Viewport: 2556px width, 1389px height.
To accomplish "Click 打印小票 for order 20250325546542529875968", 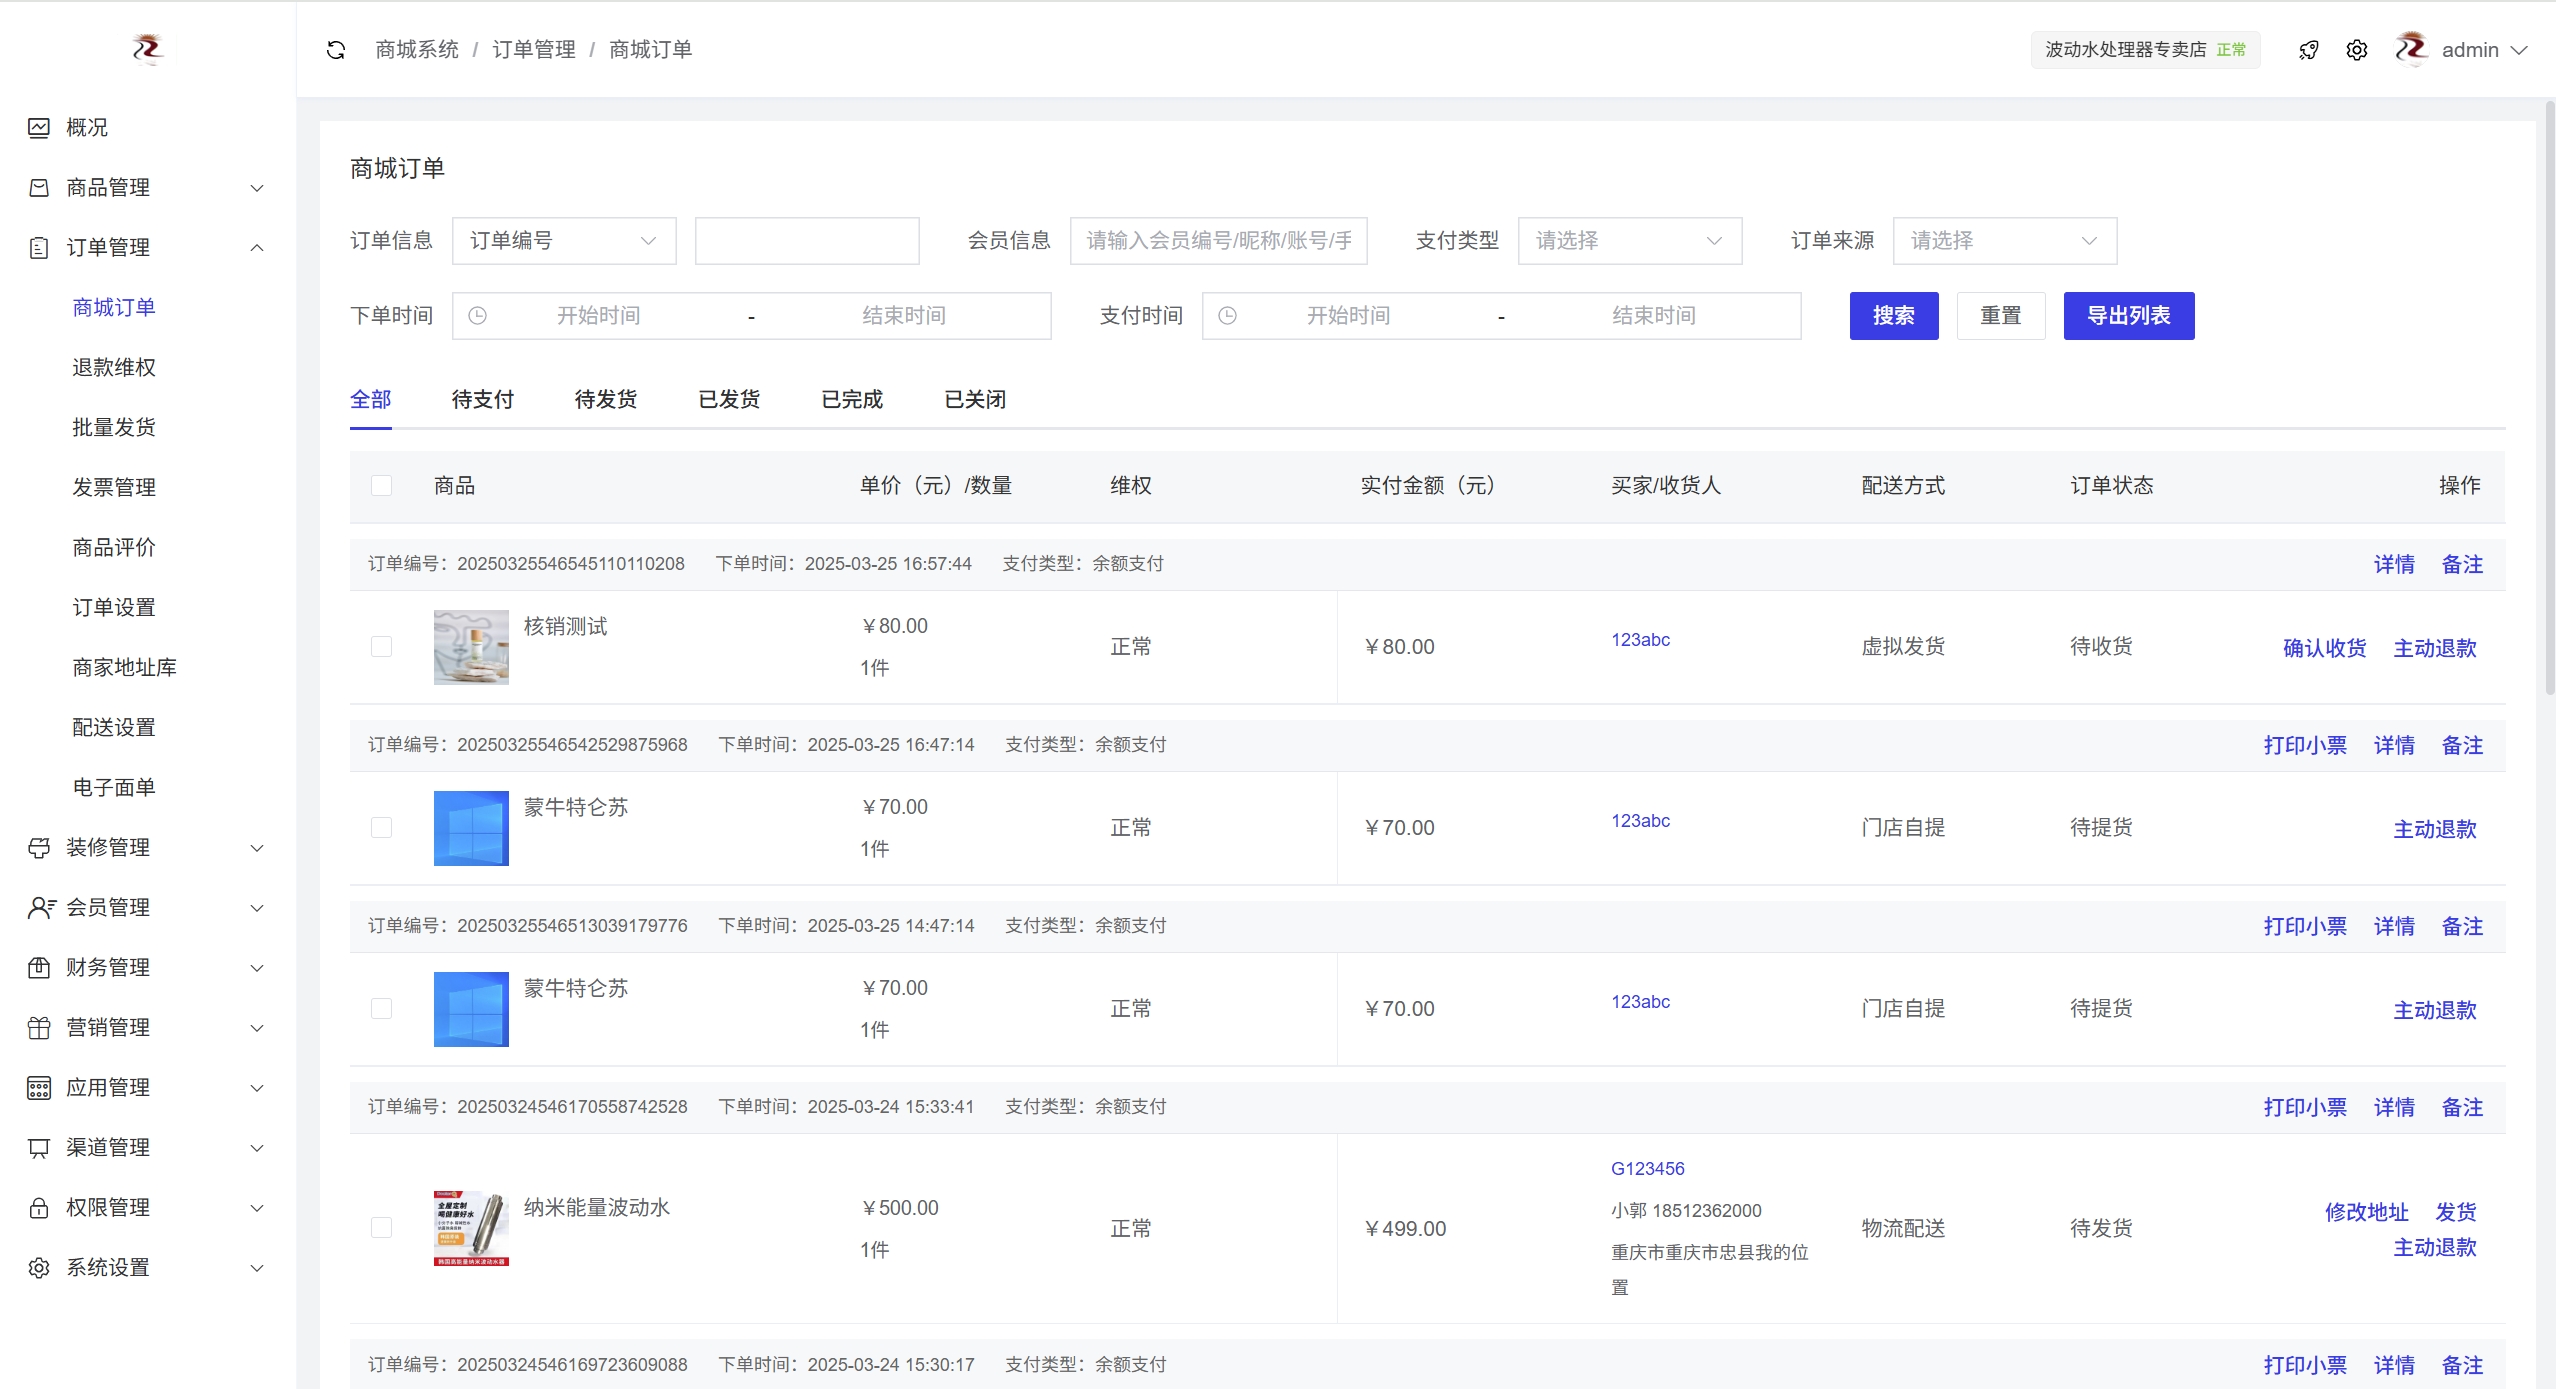I will pyautogui.click(x=2306, y=745).
